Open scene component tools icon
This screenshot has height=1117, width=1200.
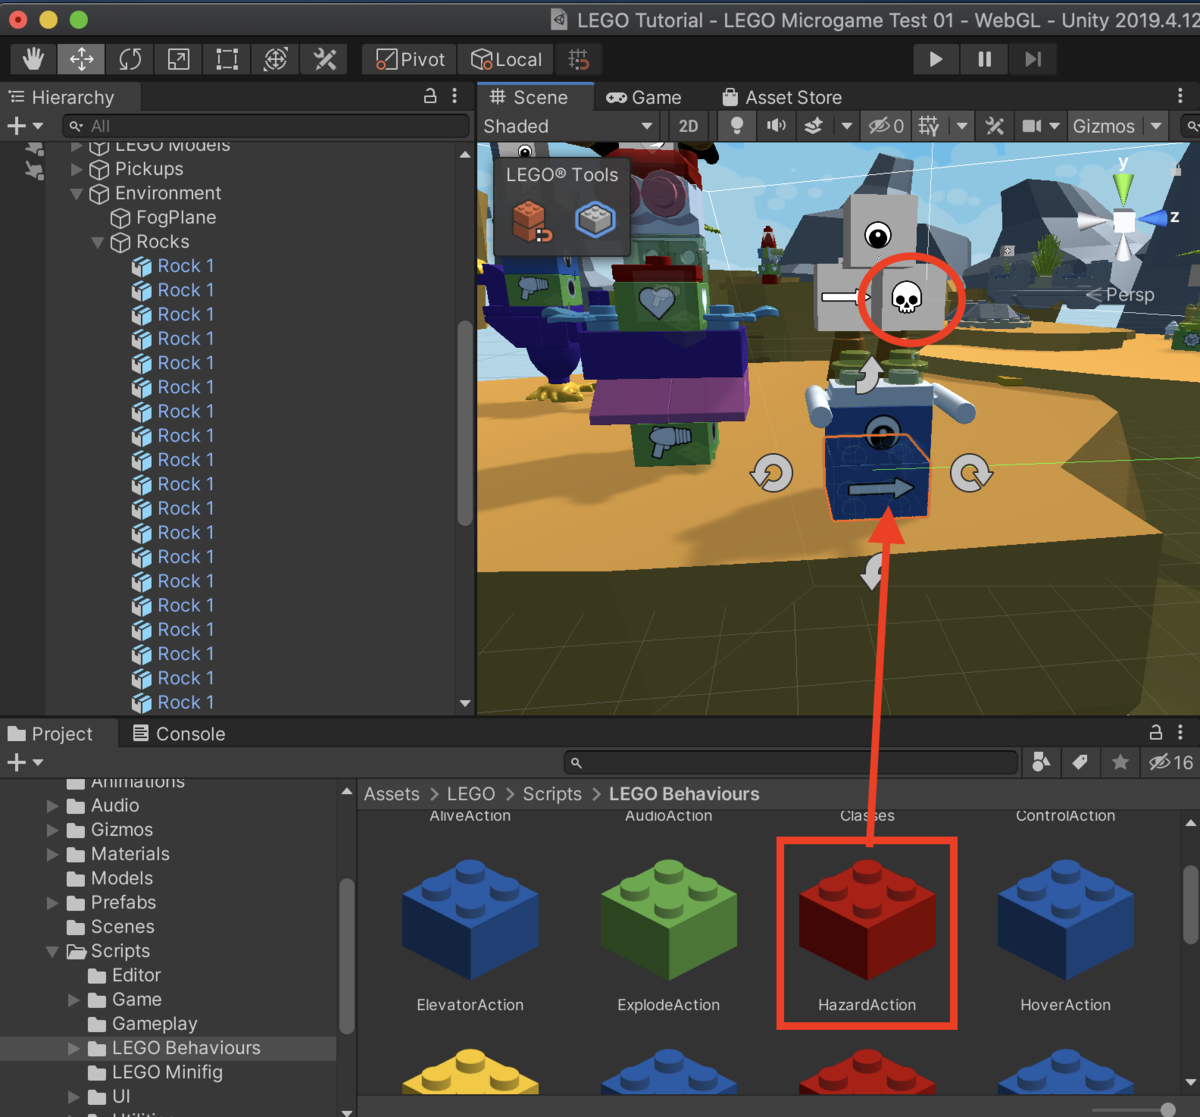(994, 126)
